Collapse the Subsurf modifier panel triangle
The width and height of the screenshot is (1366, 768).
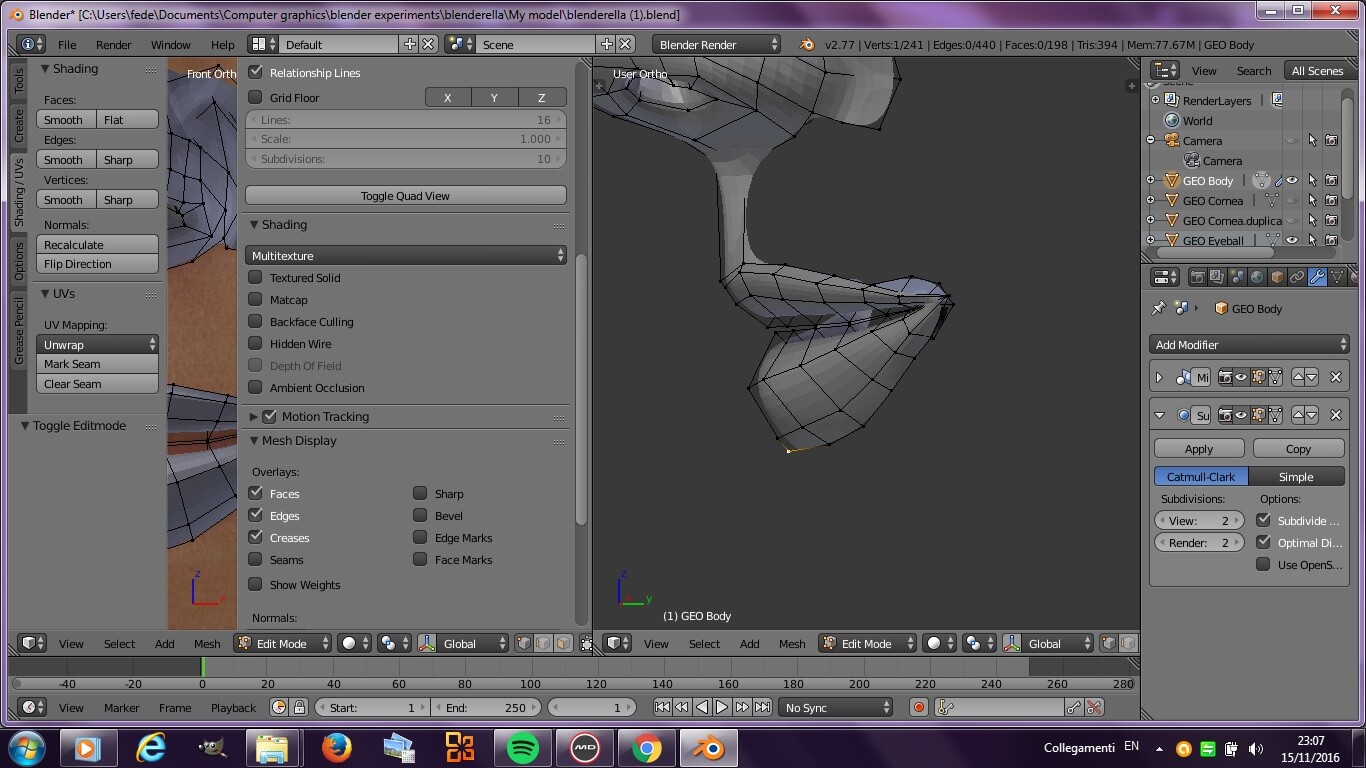pos(1160,415)
